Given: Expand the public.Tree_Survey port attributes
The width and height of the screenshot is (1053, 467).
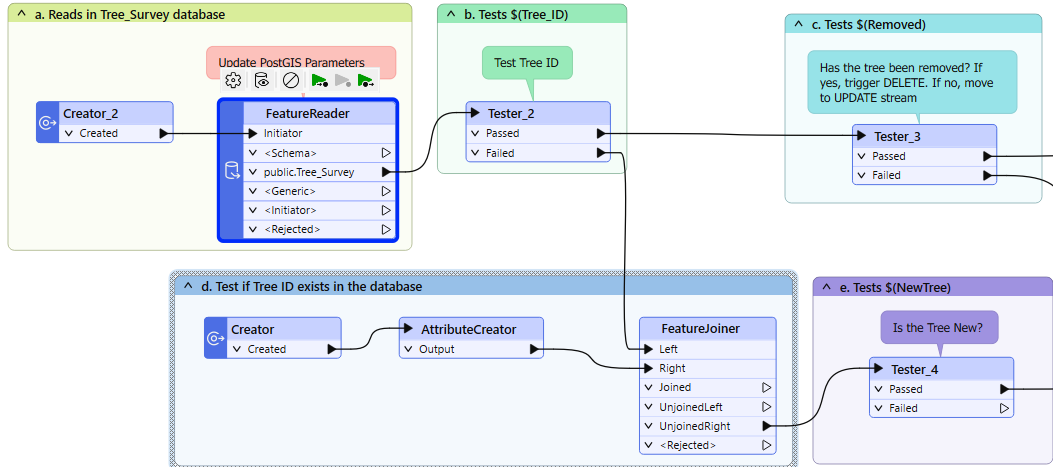Looking at the screenshot, I should point(254,172).
